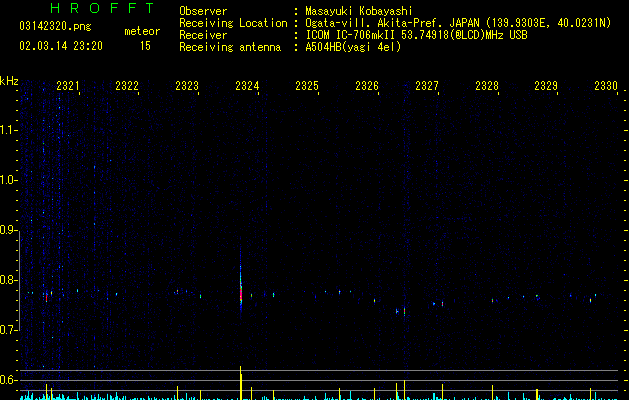The image size is (629, 400).
Task: Click the Receiving antenna label
Action: 230,47
